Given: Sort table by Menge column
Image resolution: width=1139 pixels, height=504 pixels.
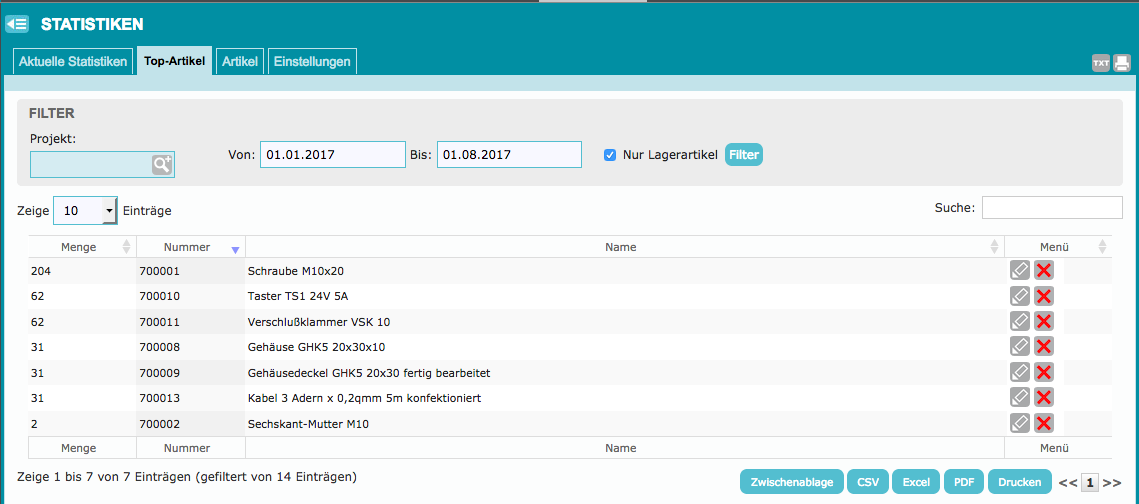Looking at the screenshot, I should tap(82, 247).
